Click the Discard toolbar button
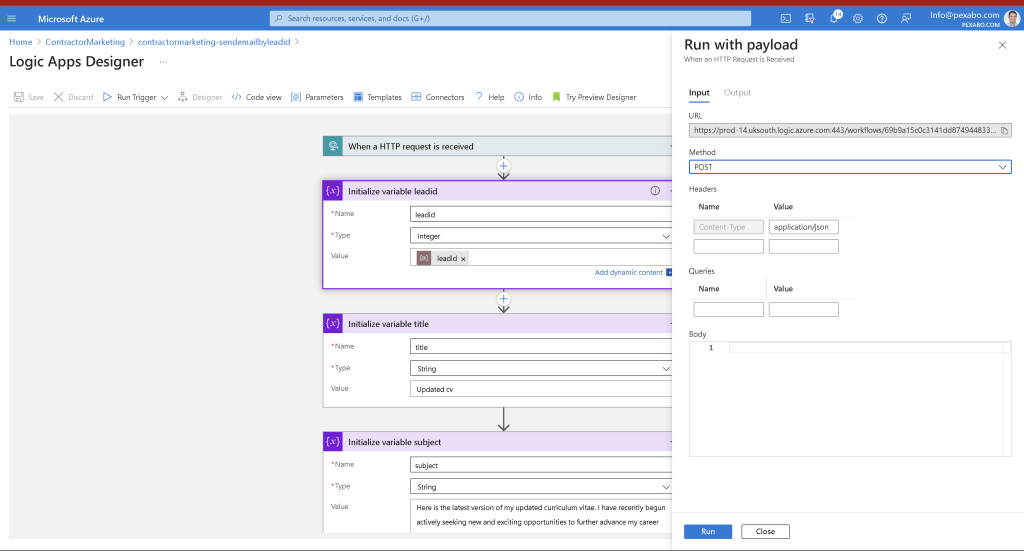This screenshot has width=1024, height=551. pyautogui.click(x=73, y=97)
